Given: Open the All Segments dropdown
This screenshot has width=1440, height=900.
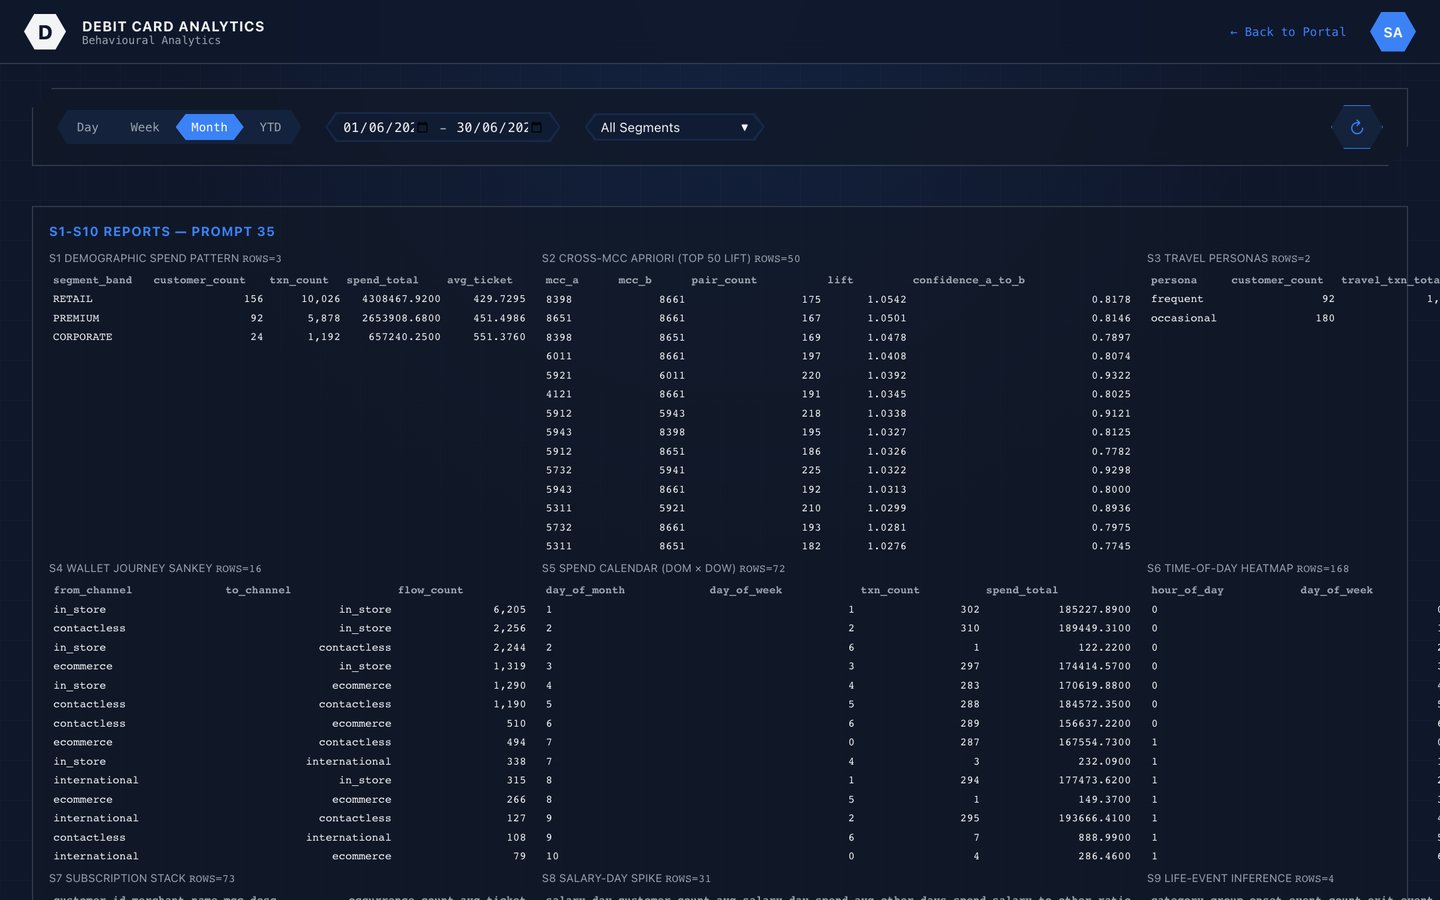Looking at the screenshot, I should pos(674,127).
